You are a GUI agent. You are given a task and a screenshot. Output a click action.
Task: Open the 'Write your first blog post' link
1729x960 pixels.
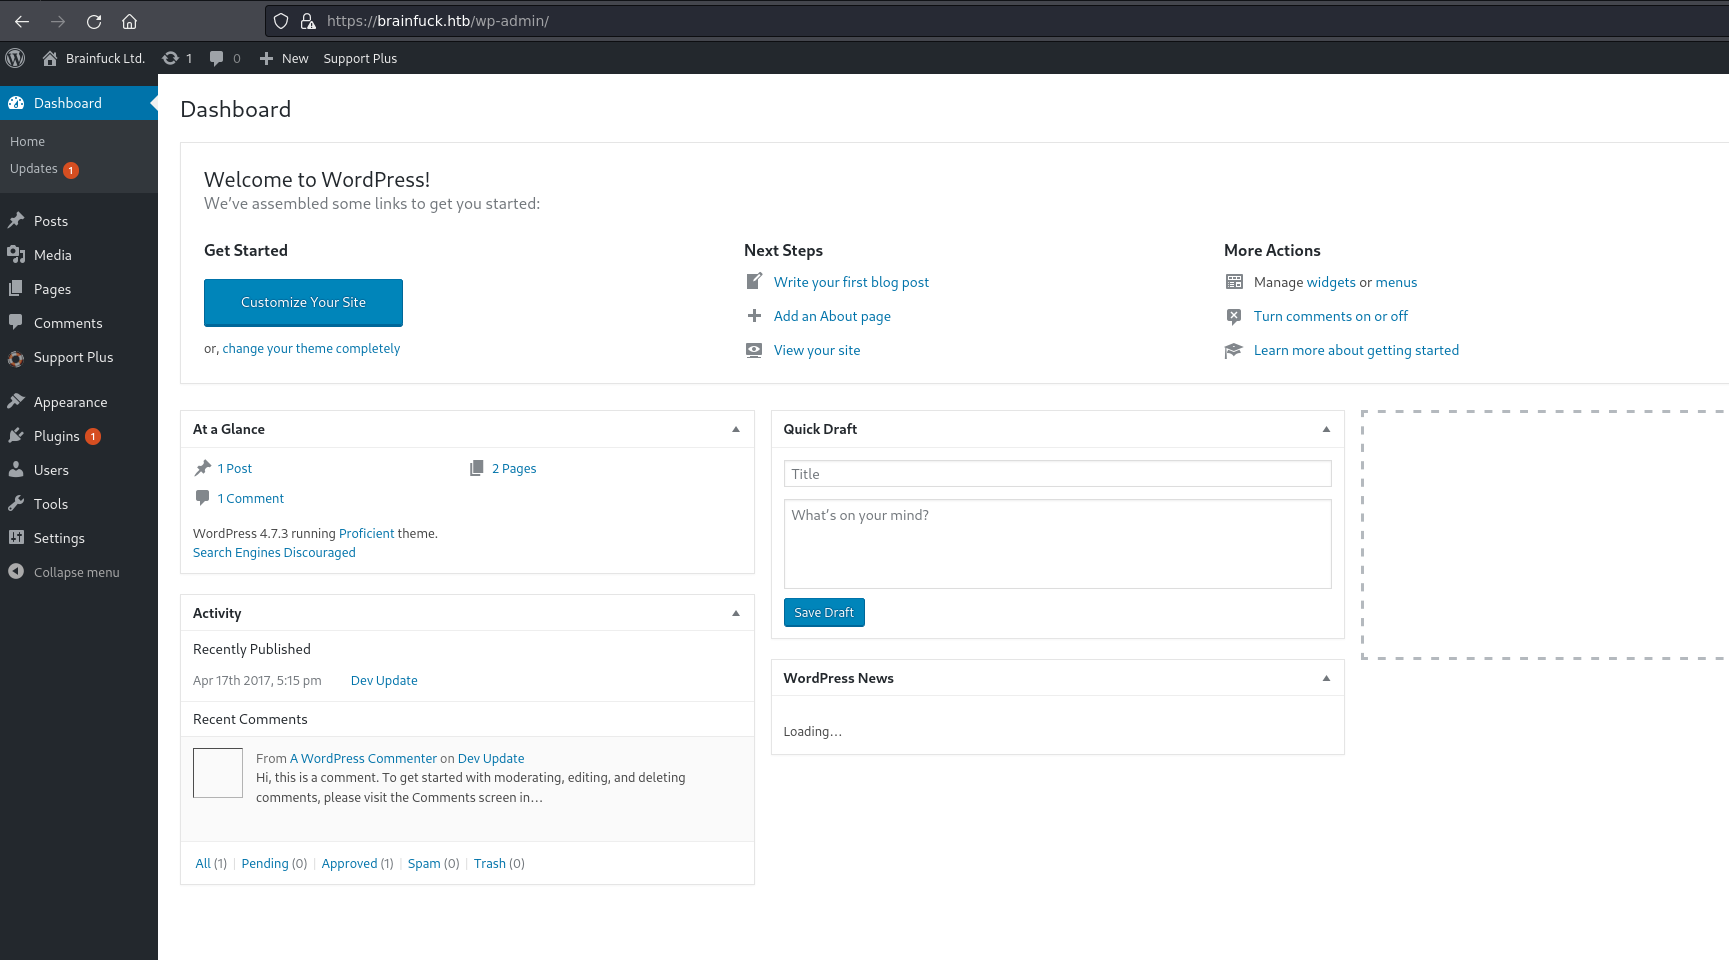point(851,282)
